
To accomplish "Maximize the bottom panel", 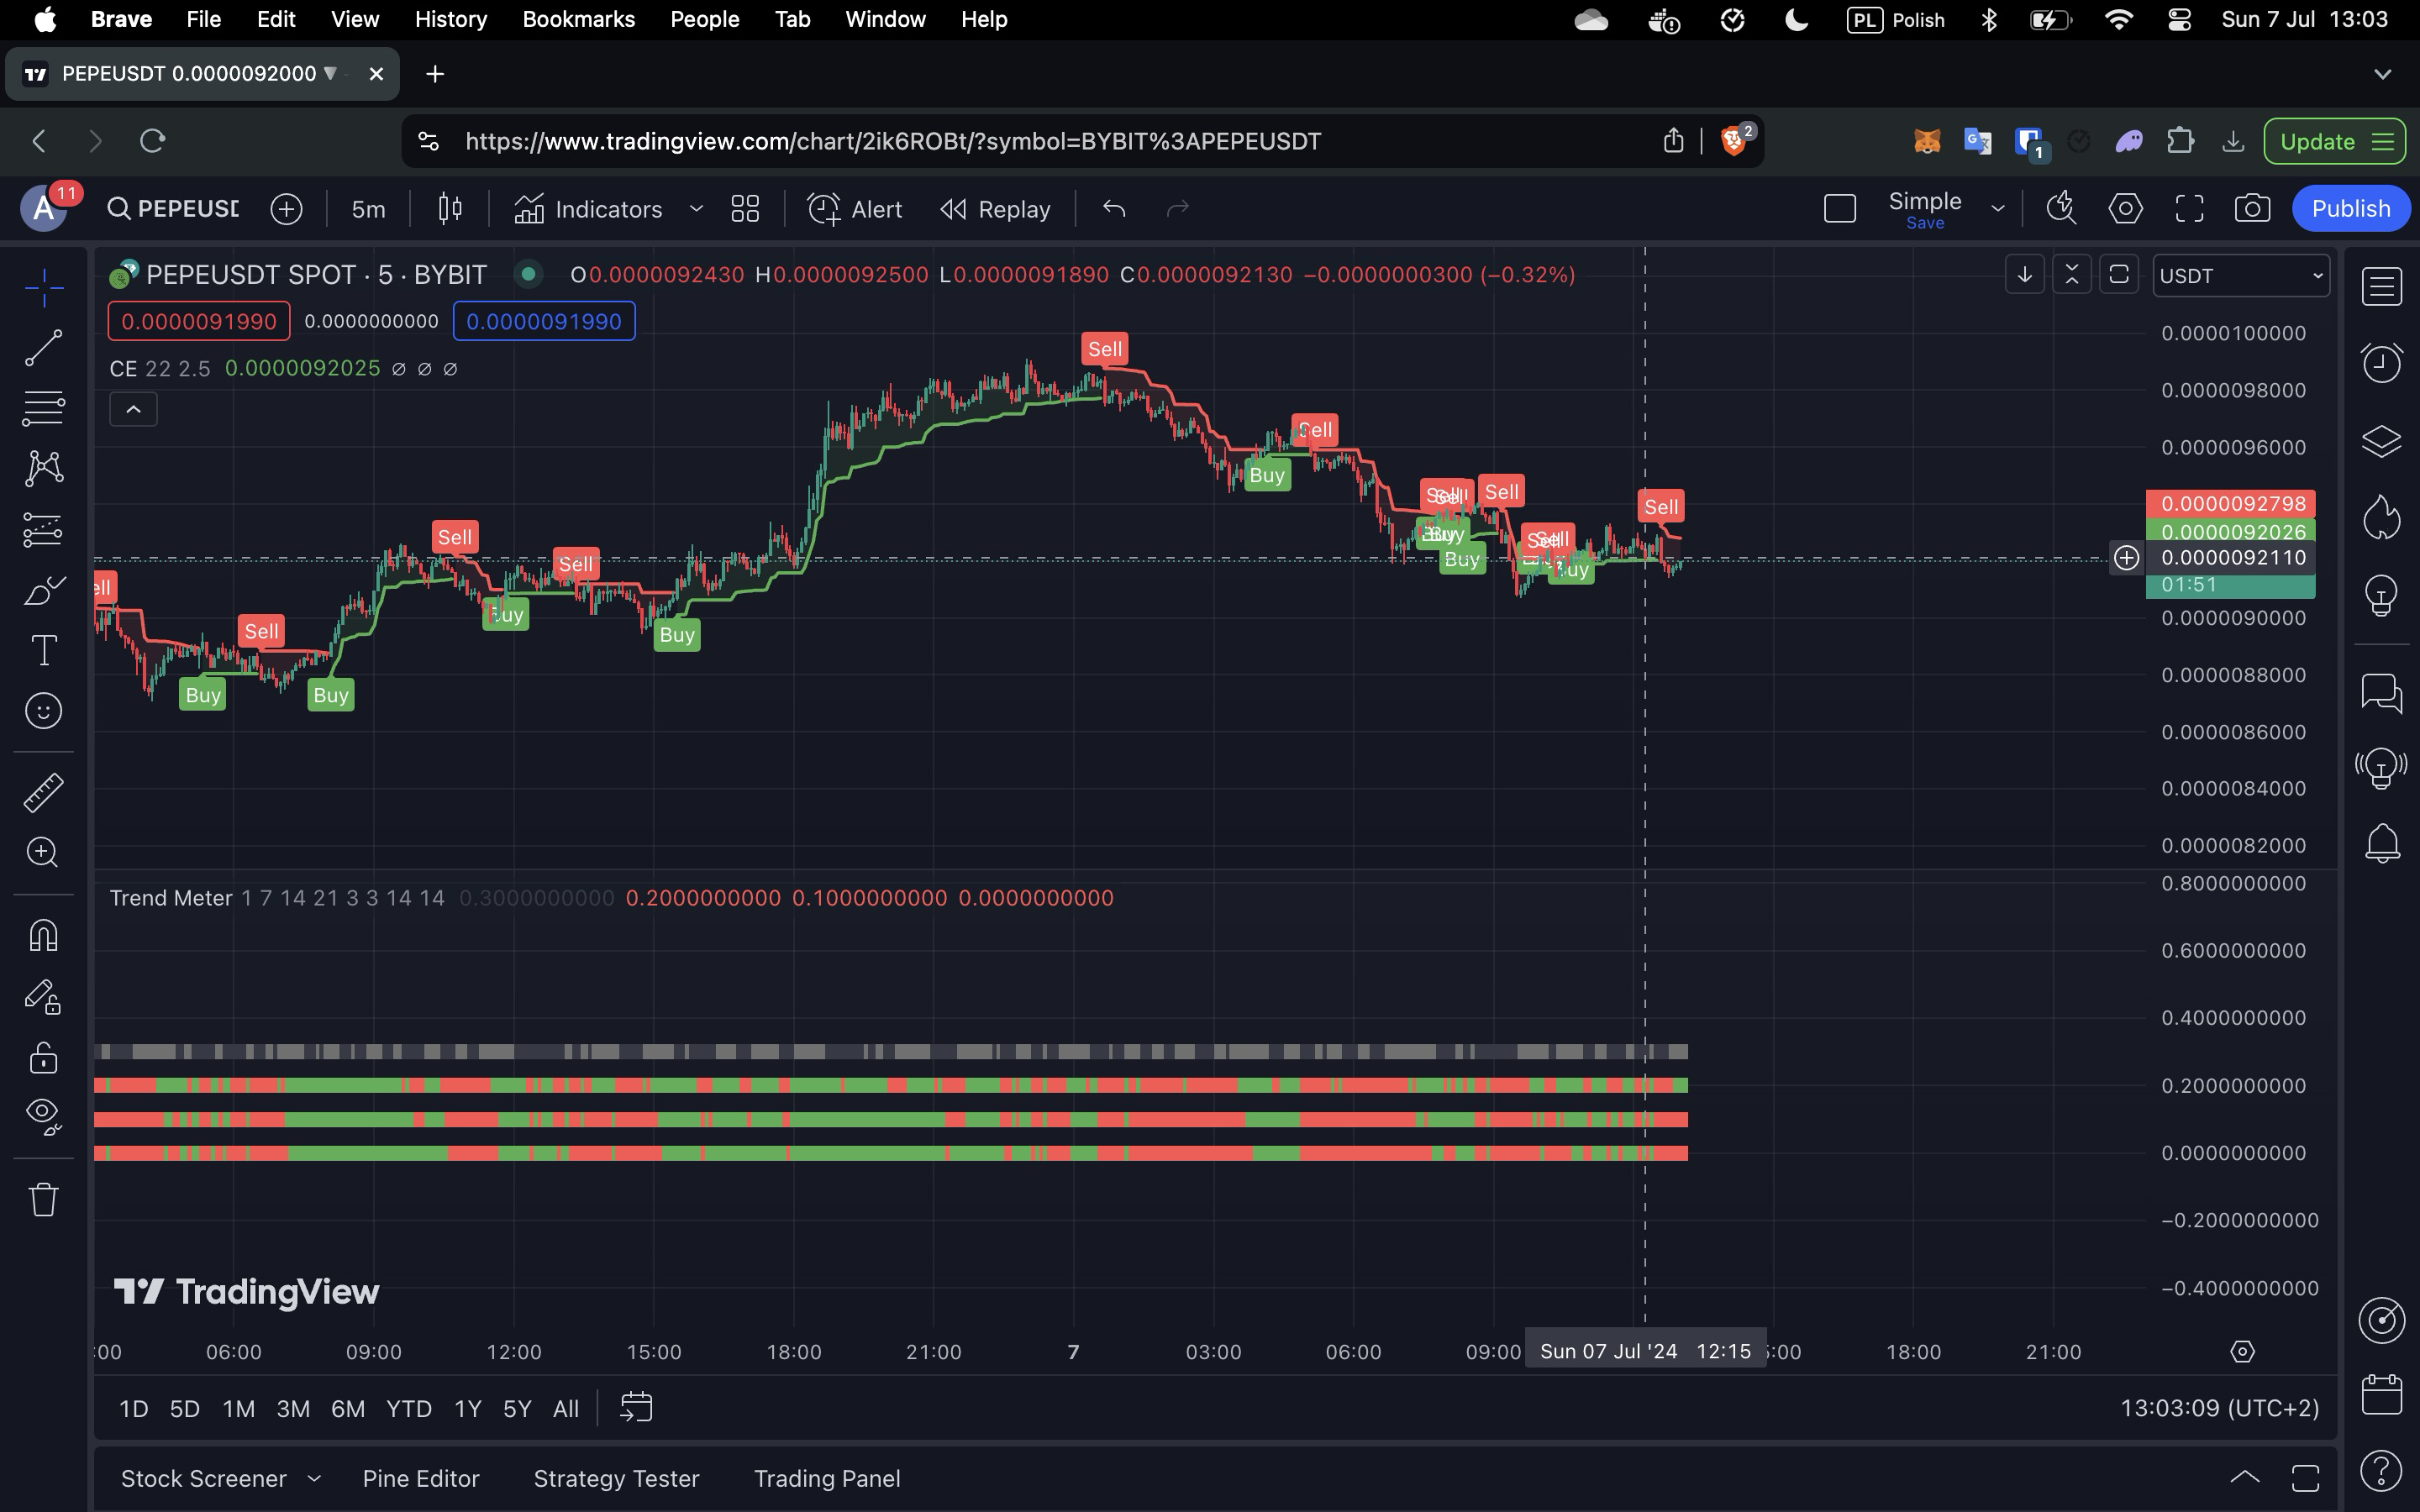I will [x=2305, y=1477].
